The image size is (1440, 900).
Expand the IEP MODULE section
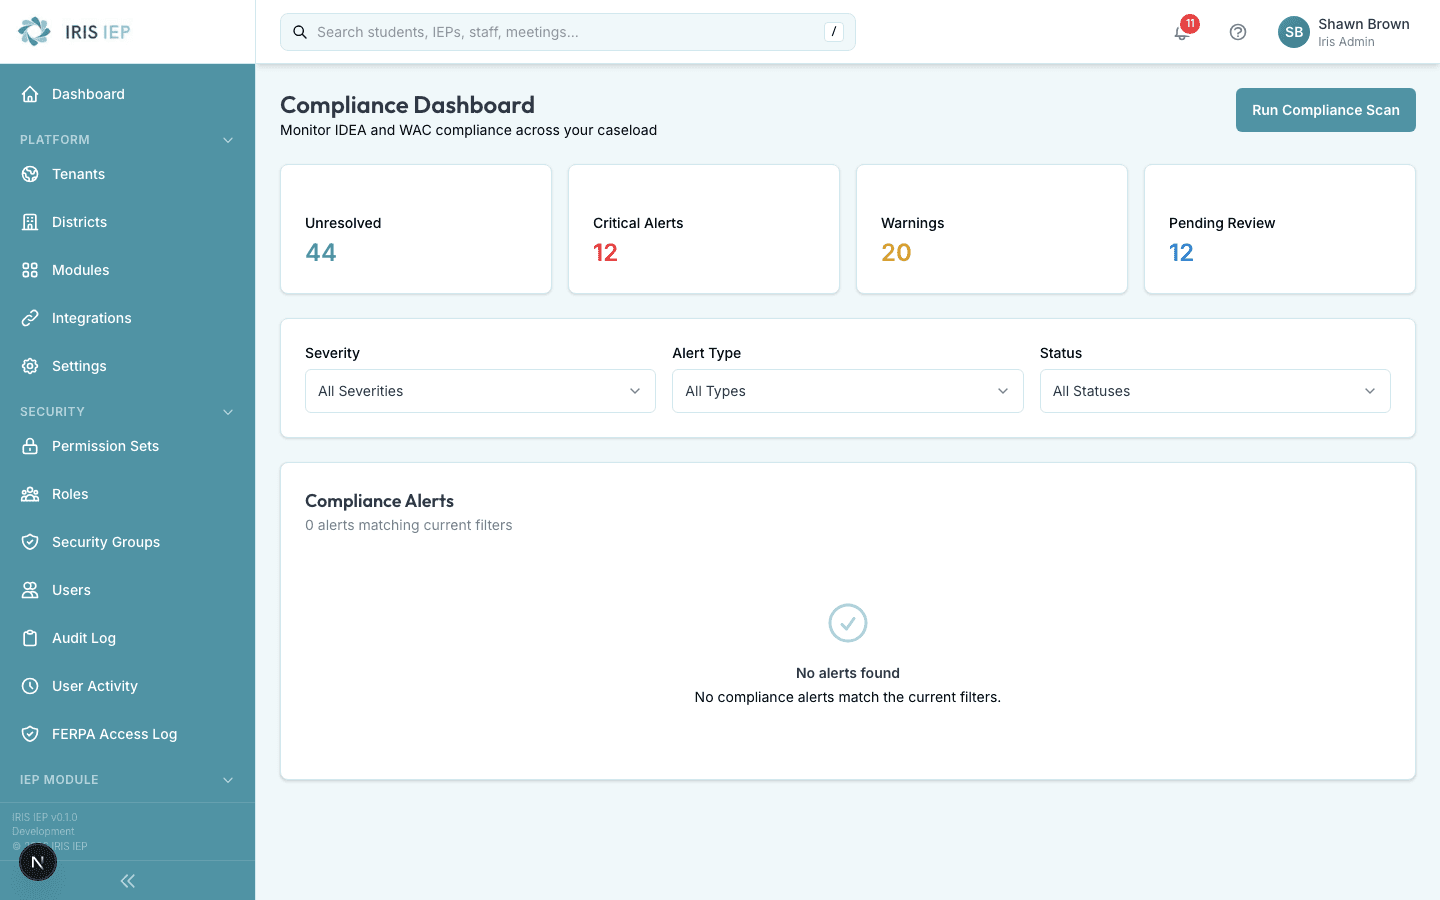[228, 779]
